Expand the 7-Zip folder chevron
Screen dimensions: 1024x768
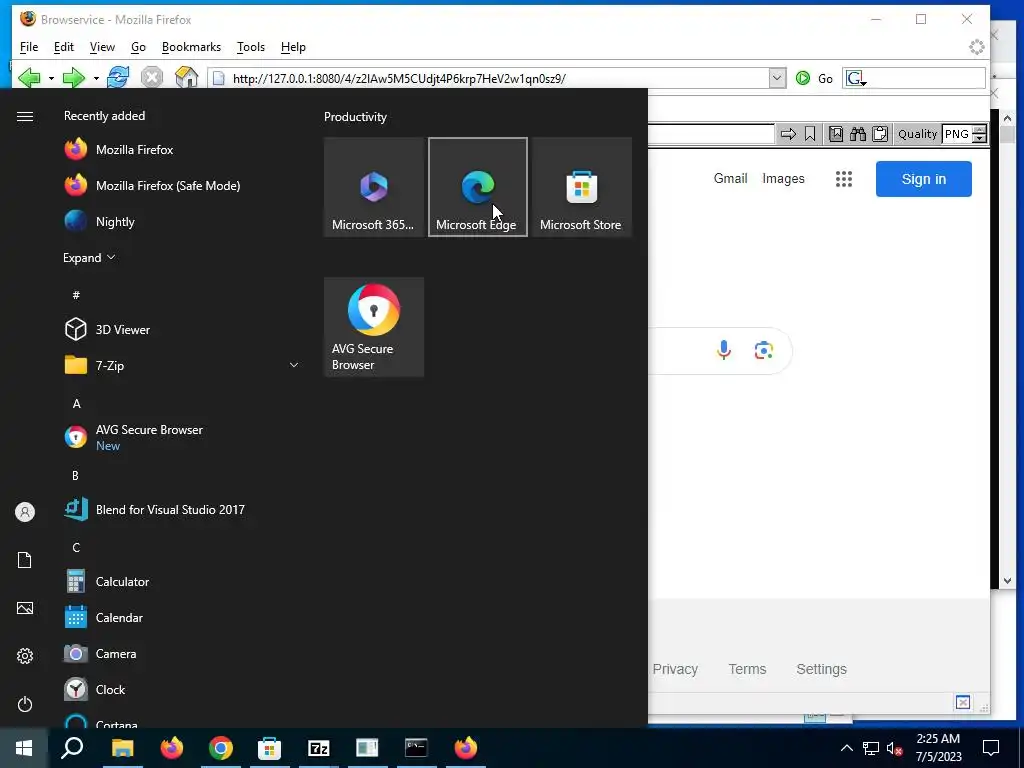pos(294,365)
